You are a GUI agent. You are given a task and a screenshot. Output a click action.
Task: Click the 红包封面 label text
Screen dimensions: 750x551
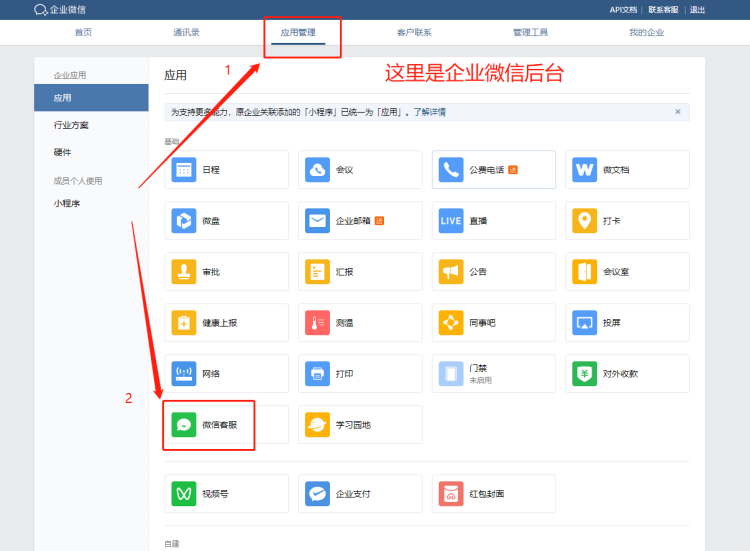[487, 494]
